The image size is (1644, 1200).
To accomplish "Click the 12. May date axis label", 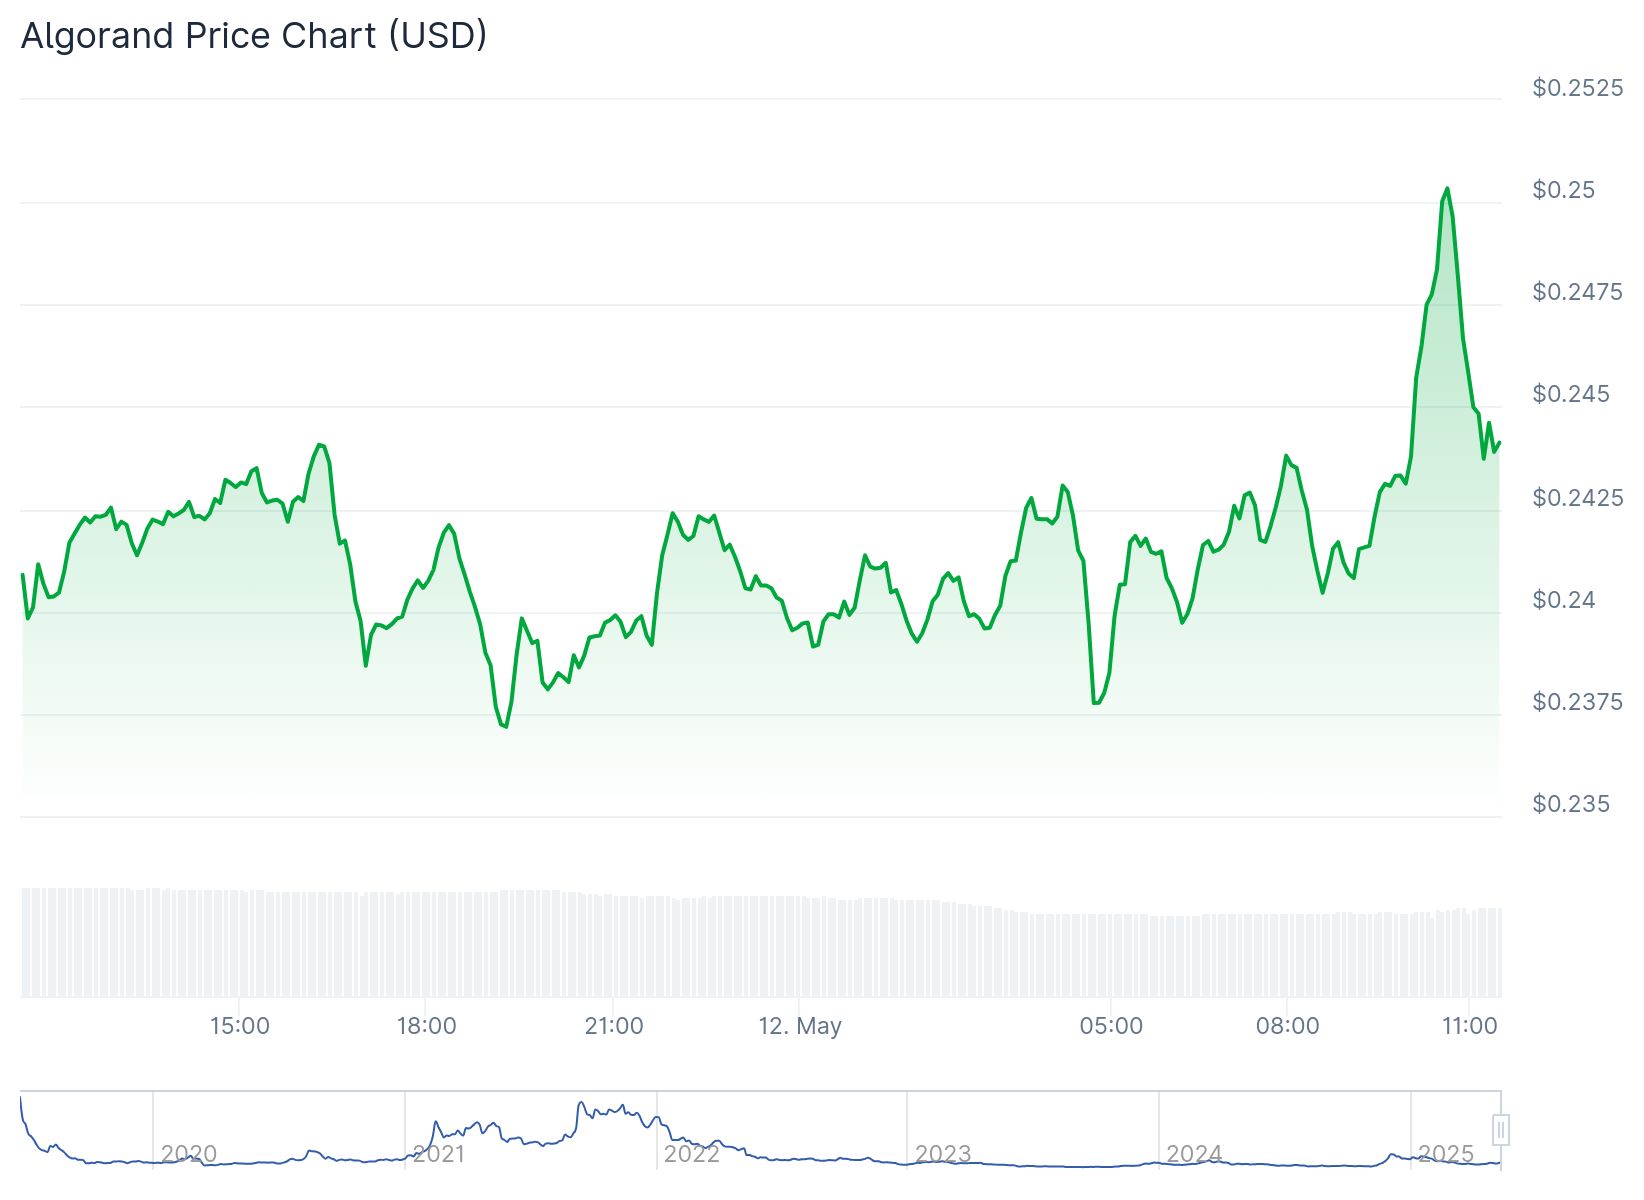I will click(800, 1026).
